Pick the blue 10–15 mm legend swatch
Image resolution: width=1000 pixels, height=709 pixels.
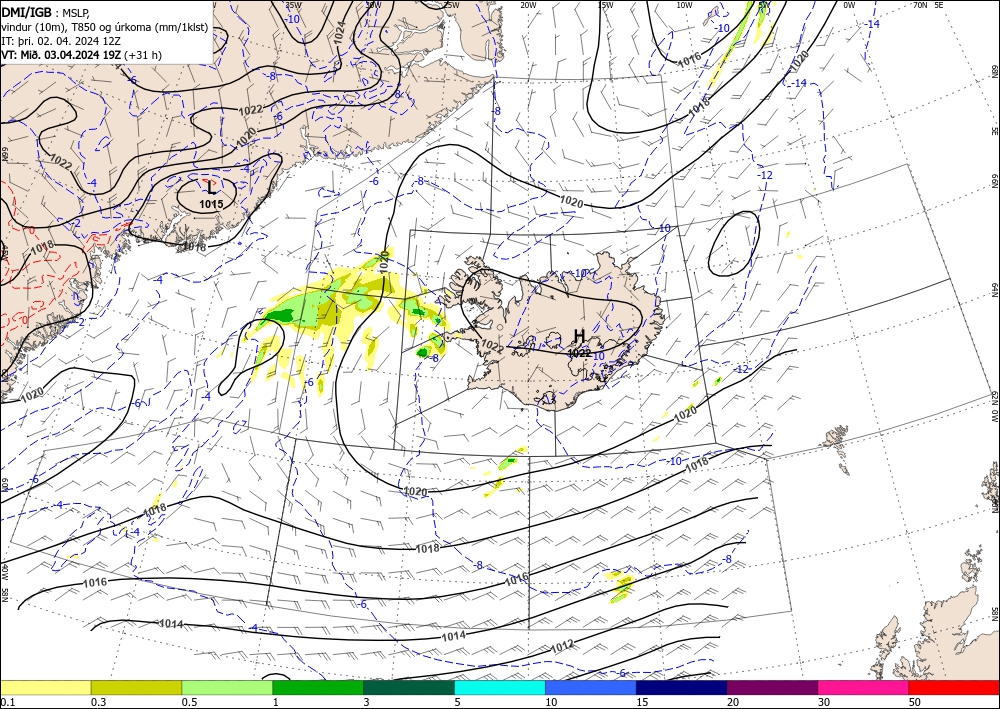(x=591, y=687)
